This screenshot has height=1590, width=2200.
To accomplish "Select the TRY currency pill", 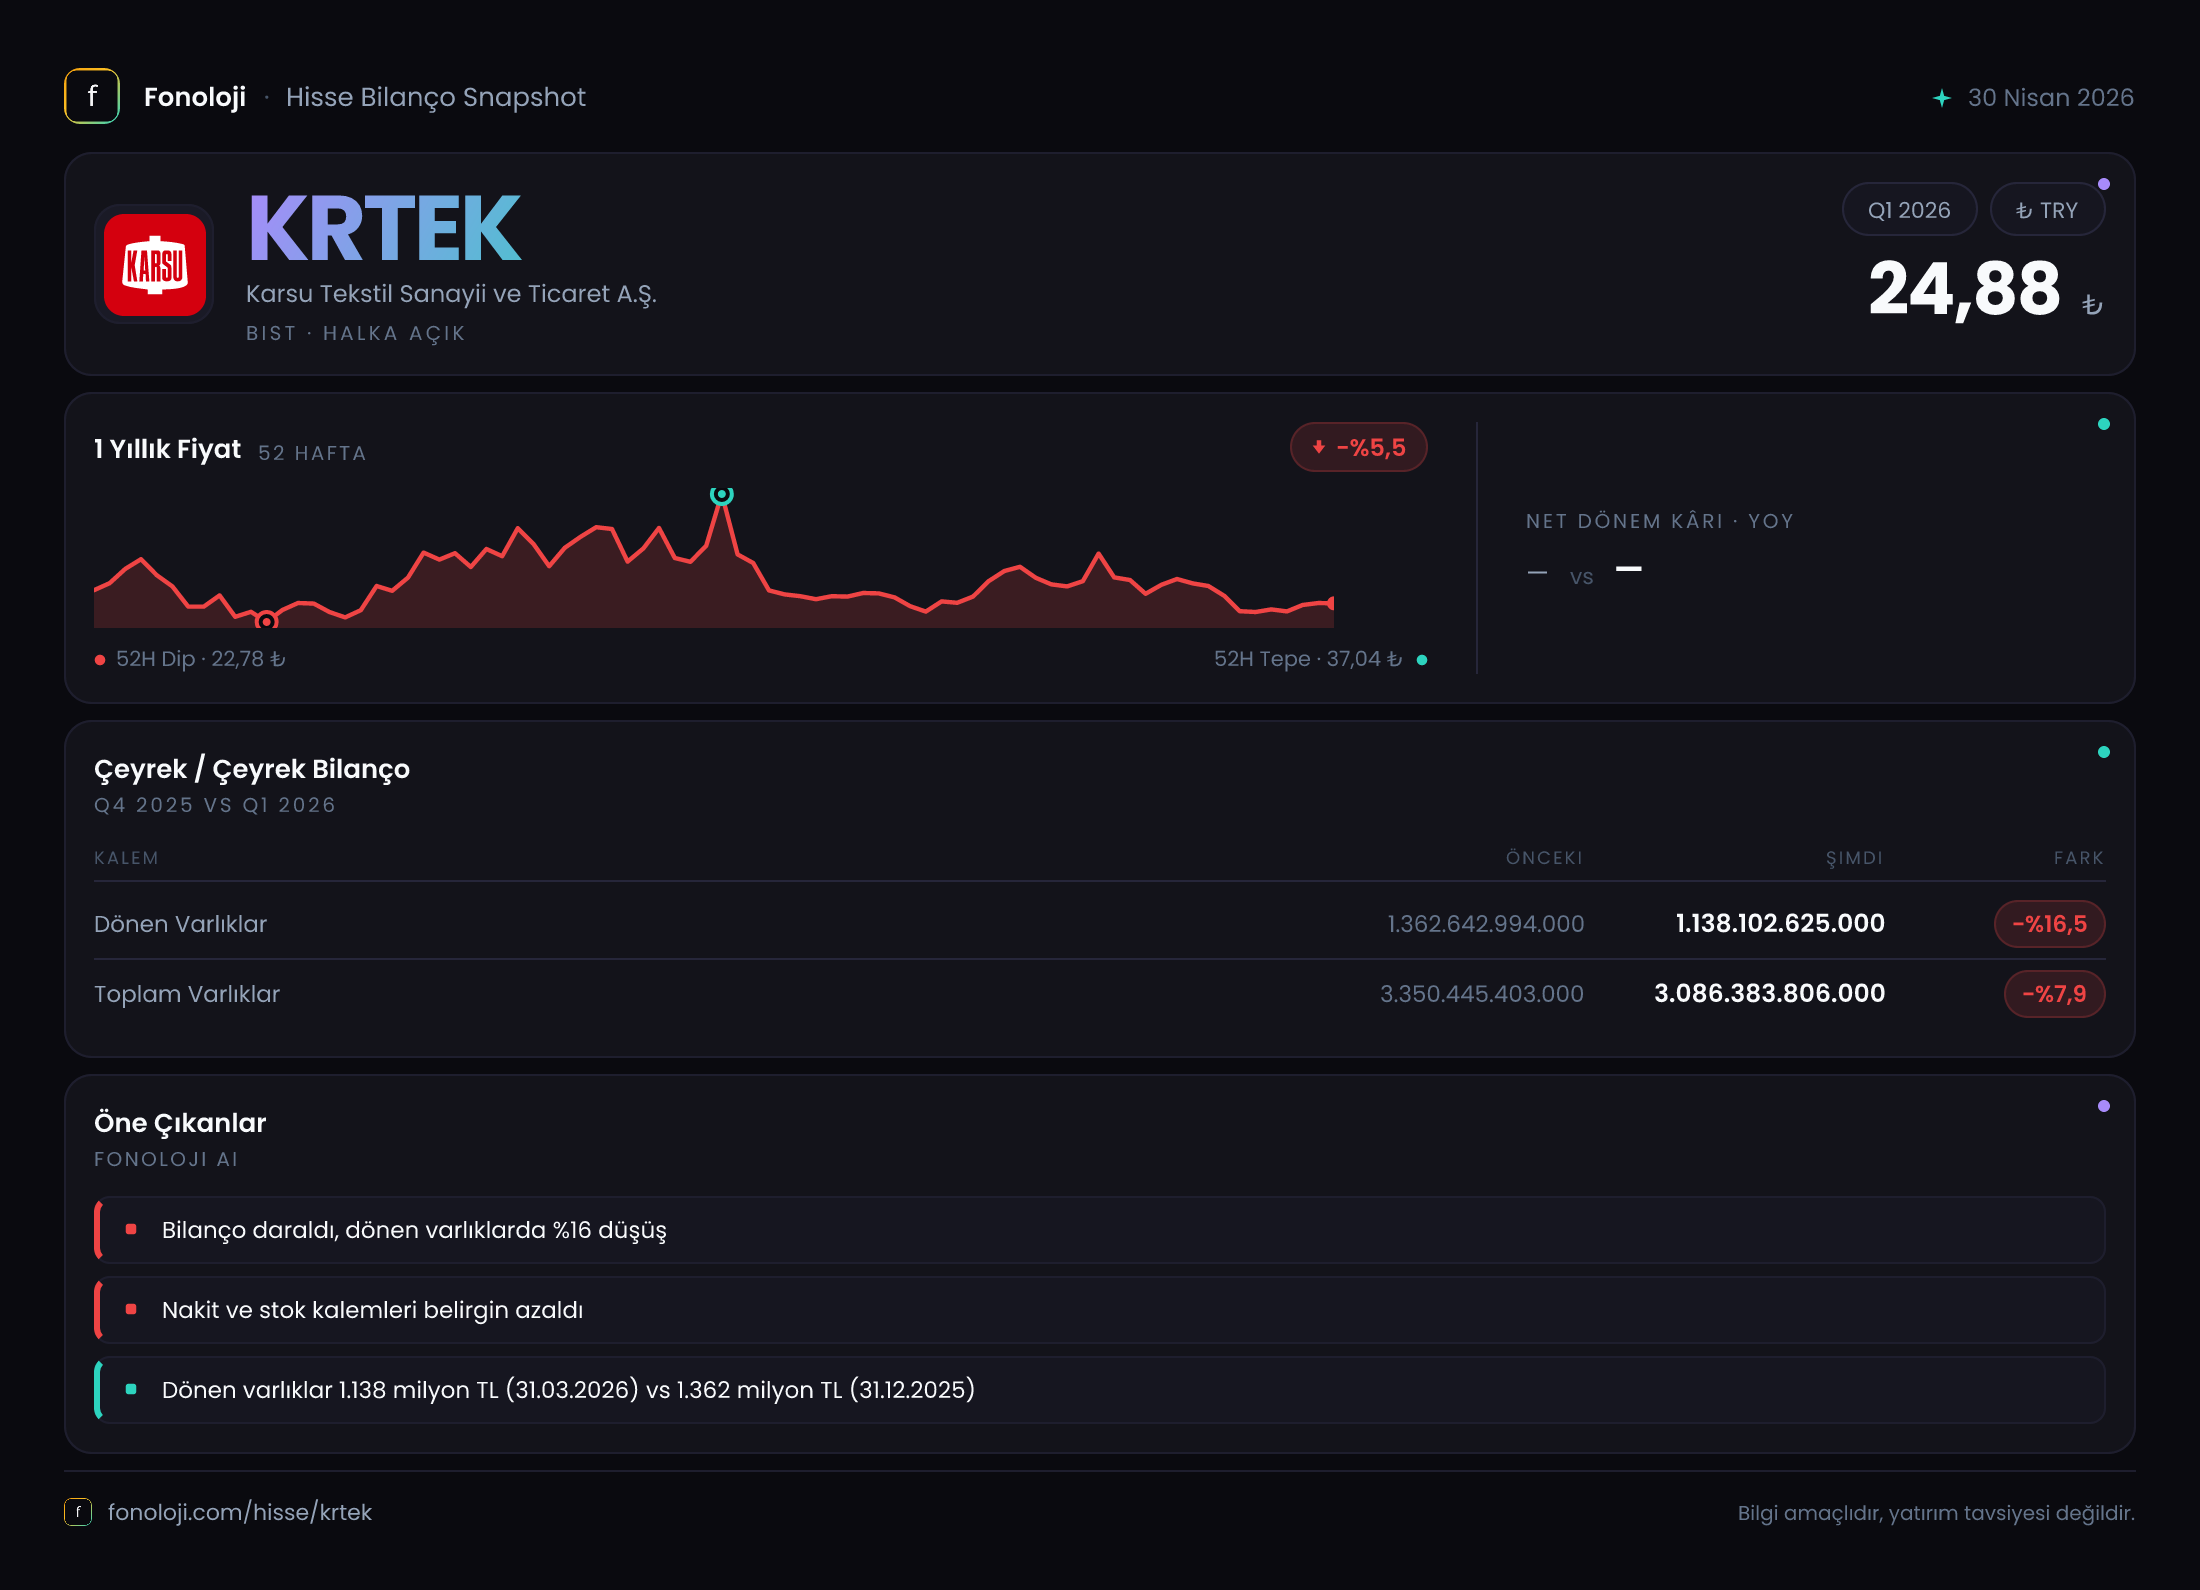I will (x=2047, y=210).
